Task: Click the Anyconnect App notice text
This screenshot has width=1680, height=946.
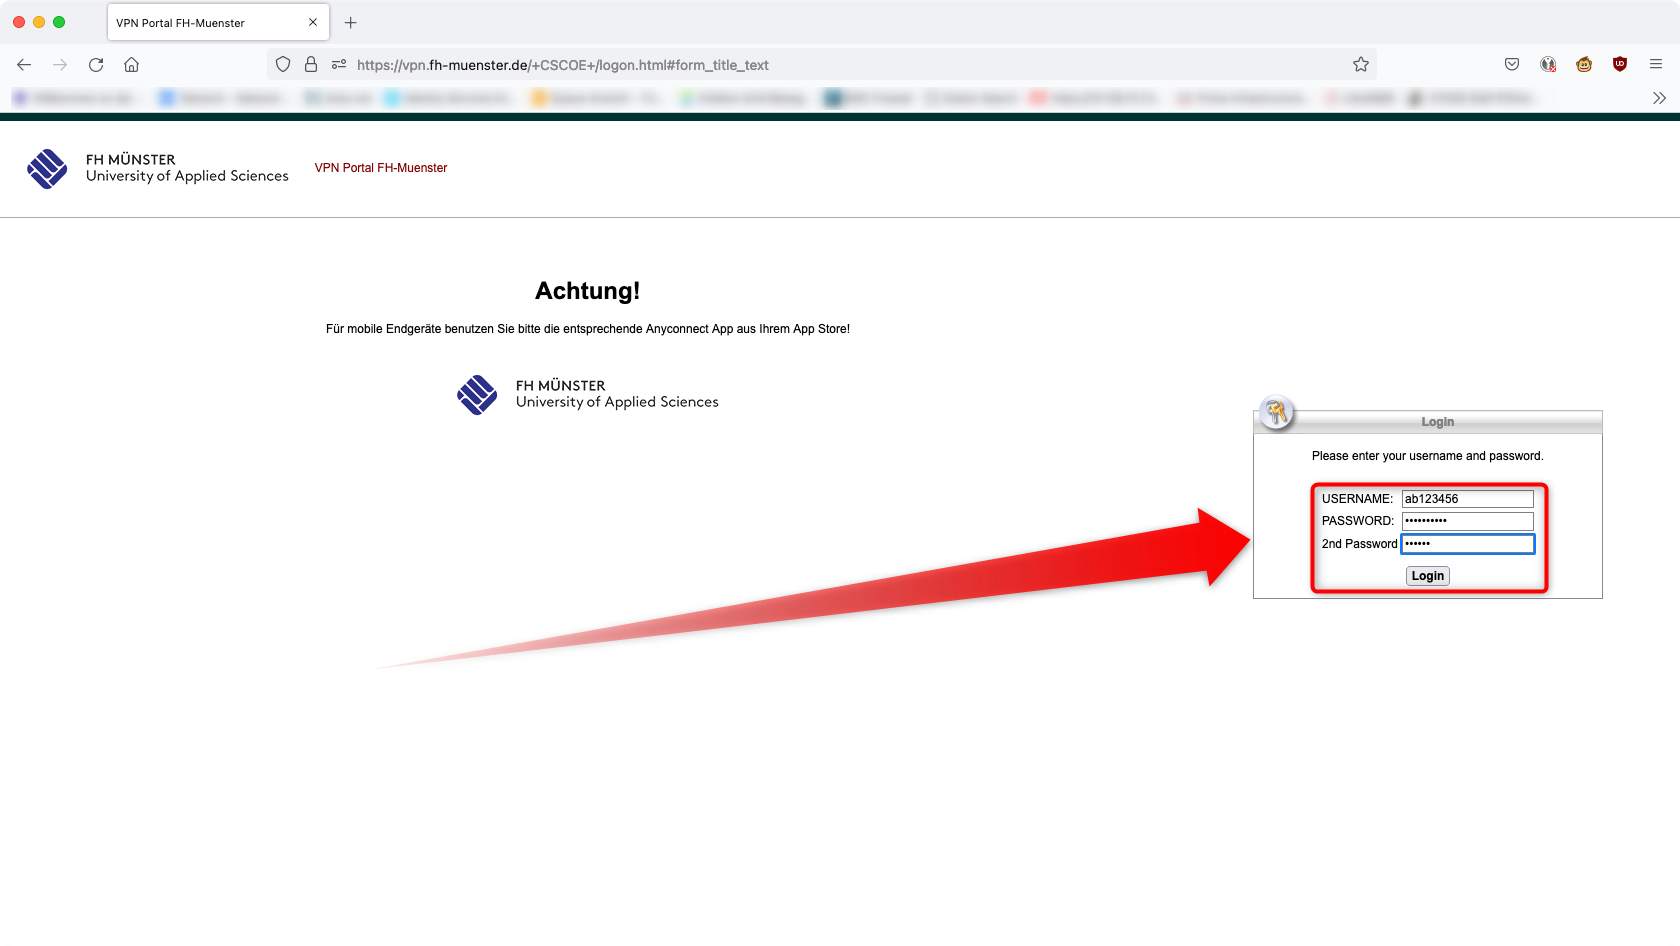Action: pos(588,329)
